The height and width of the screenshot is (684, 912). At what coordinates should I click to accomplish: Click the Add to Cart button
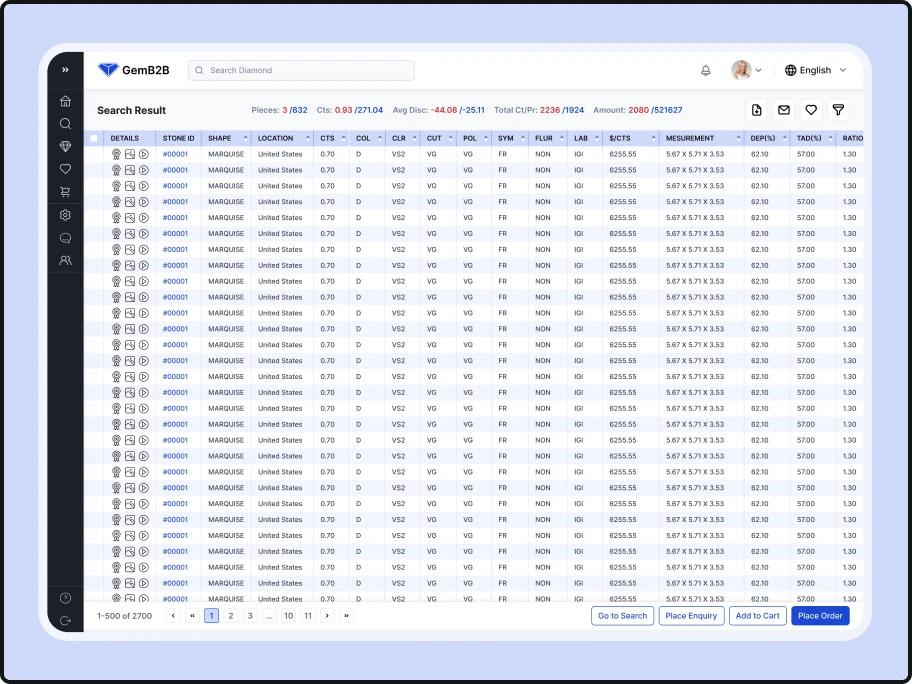point(757,616)
